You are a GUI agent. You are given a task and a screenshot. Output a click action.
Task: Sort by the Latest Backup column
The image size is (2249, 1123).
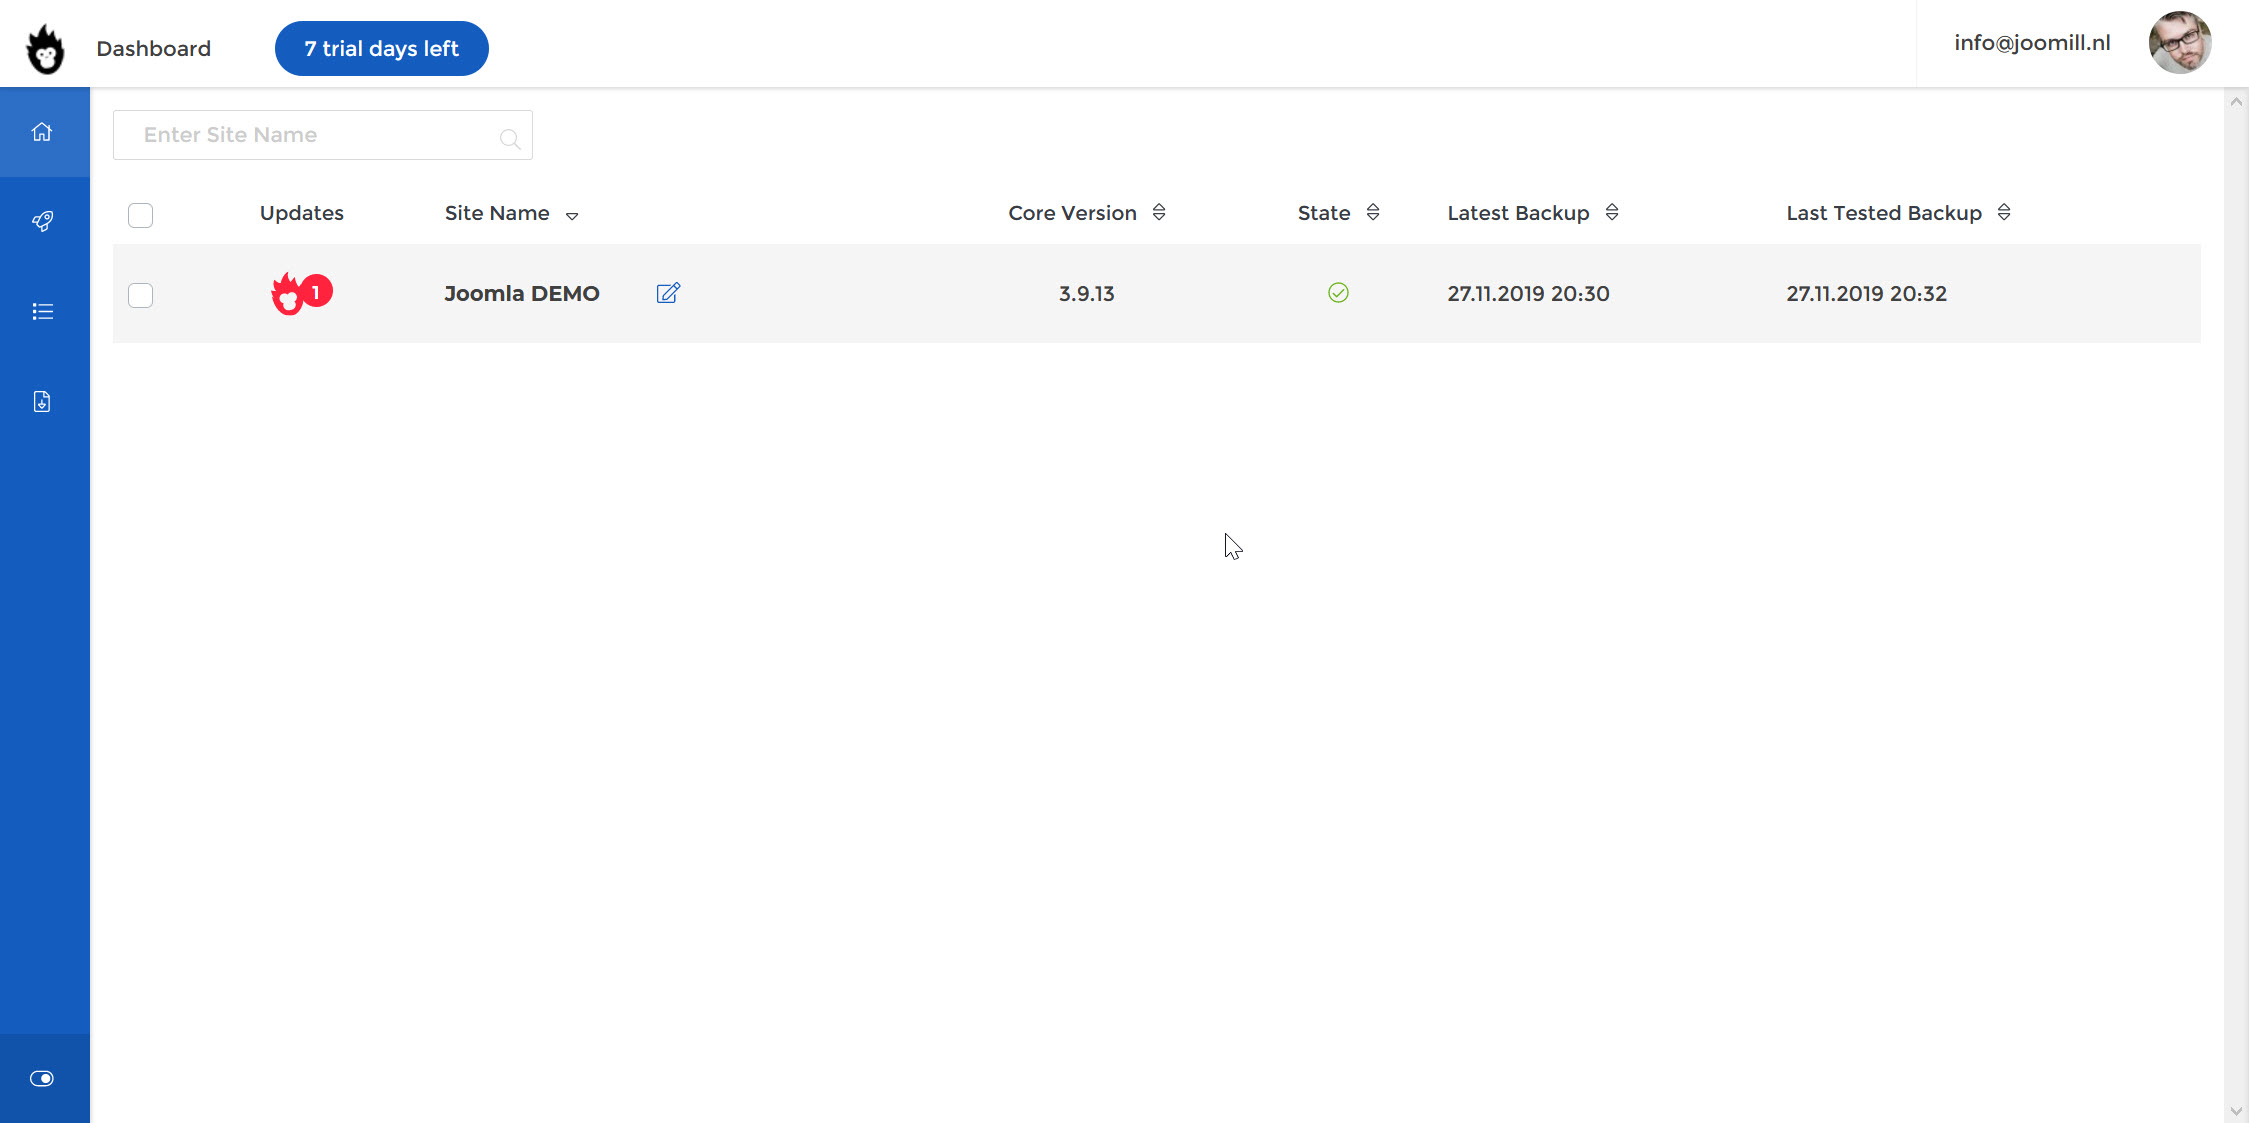pyautogui.click(x=1612, y=212)
